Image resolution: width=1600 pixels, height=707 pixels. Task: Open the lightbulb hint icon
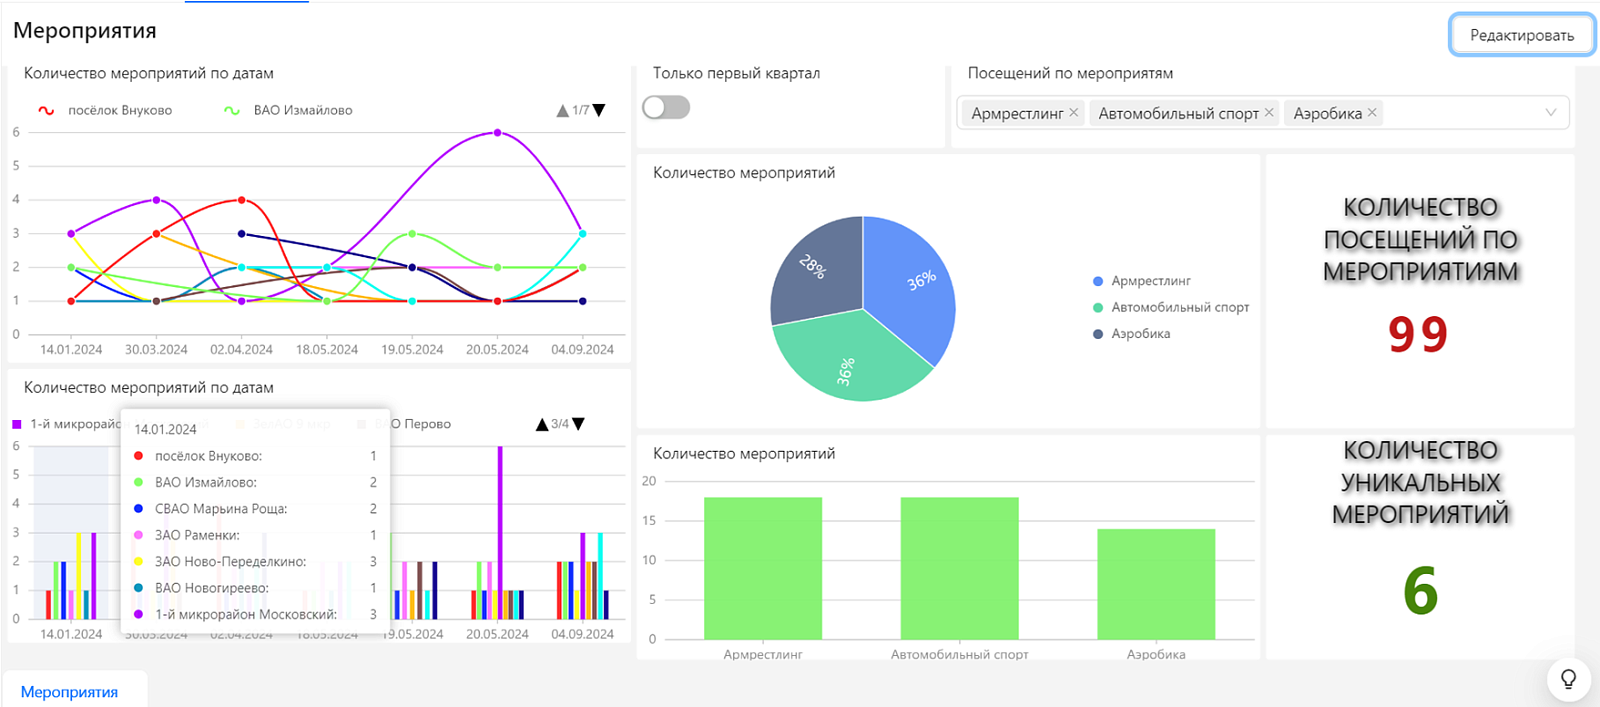pos(1568,679)
